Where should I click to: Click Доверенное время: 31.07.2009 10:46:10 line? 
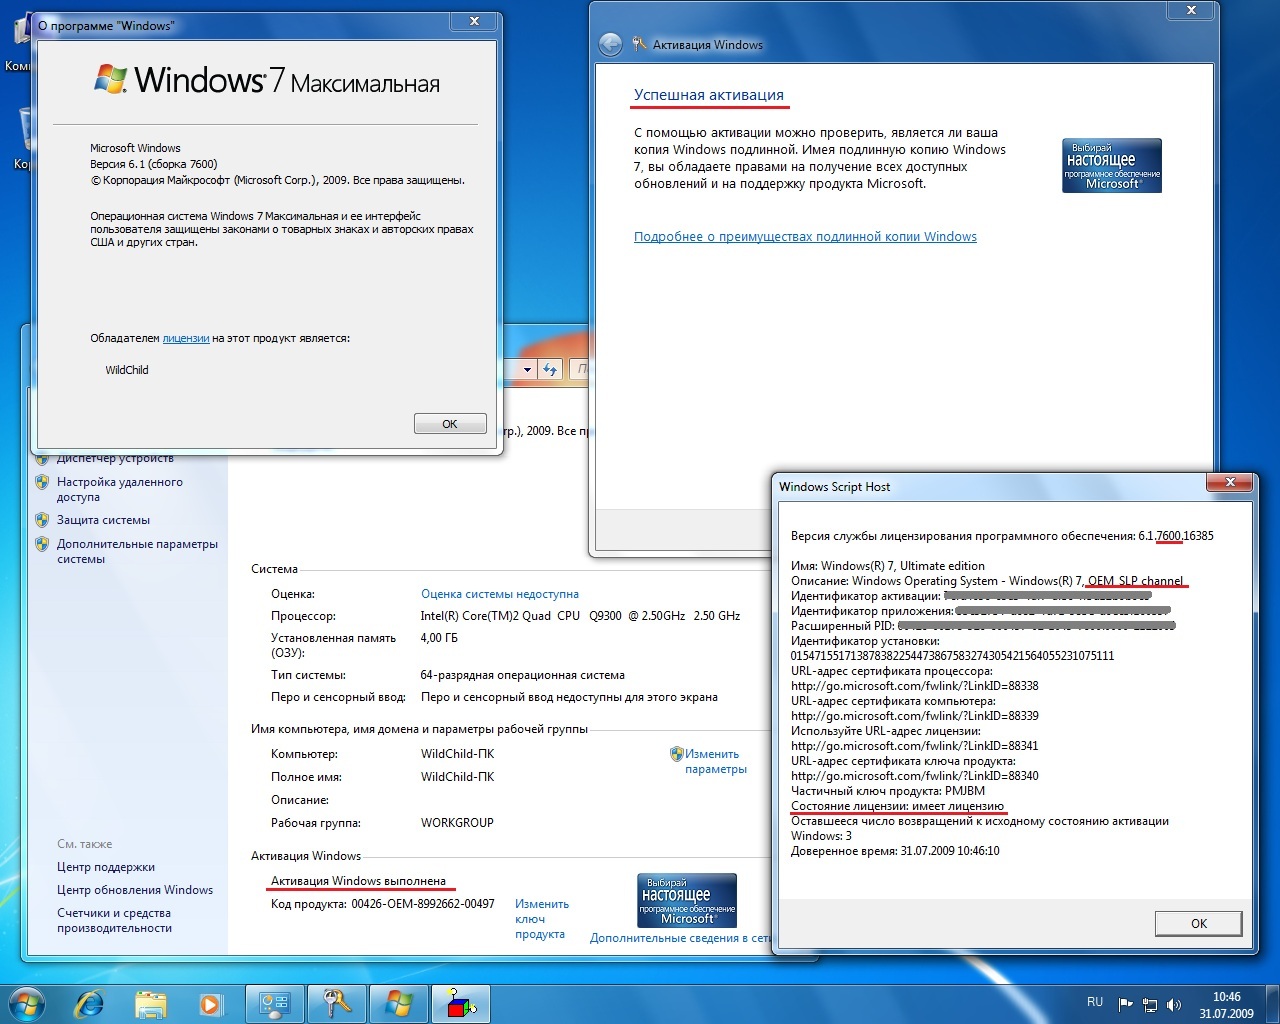(895, 851)
